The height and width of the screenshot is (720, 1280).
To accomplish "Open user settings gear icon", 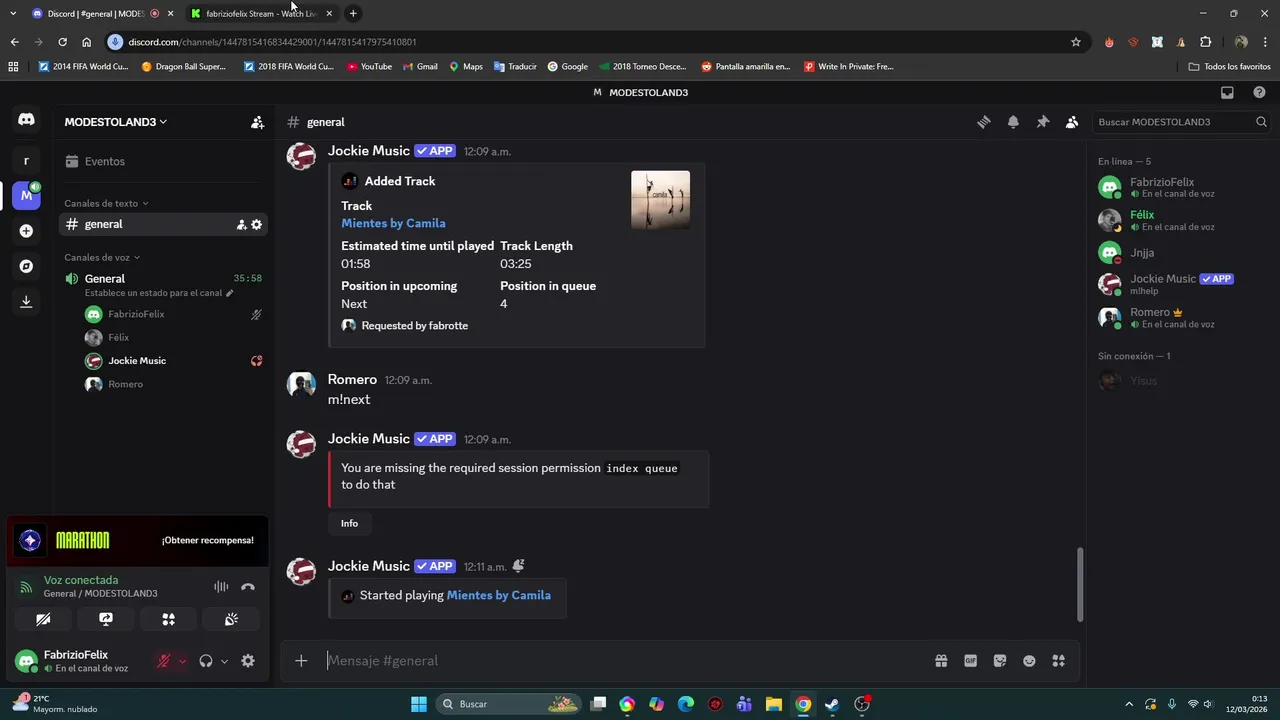I will point(248,661).
